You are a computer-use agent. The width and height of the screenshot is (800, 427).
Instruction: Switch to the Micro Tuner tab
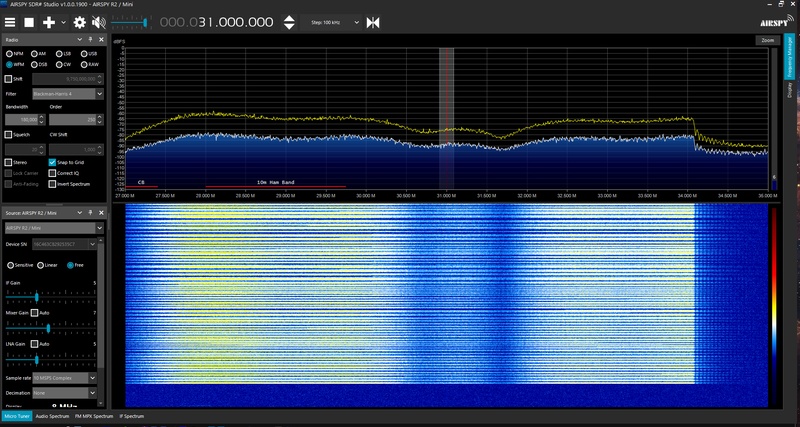point(17,416)
